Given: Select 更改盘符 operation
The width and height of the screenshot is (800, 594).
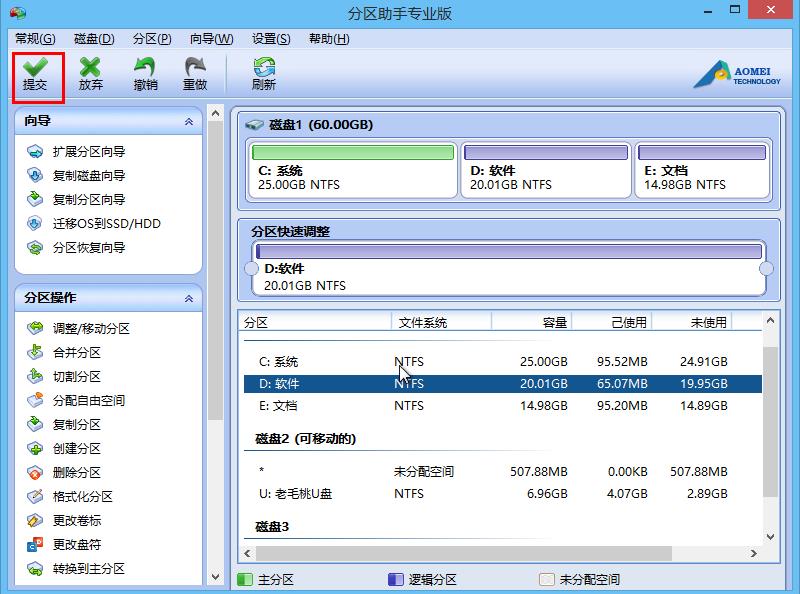Looking at the screenshot, I should pyautogui.click(x=77, y=544).
